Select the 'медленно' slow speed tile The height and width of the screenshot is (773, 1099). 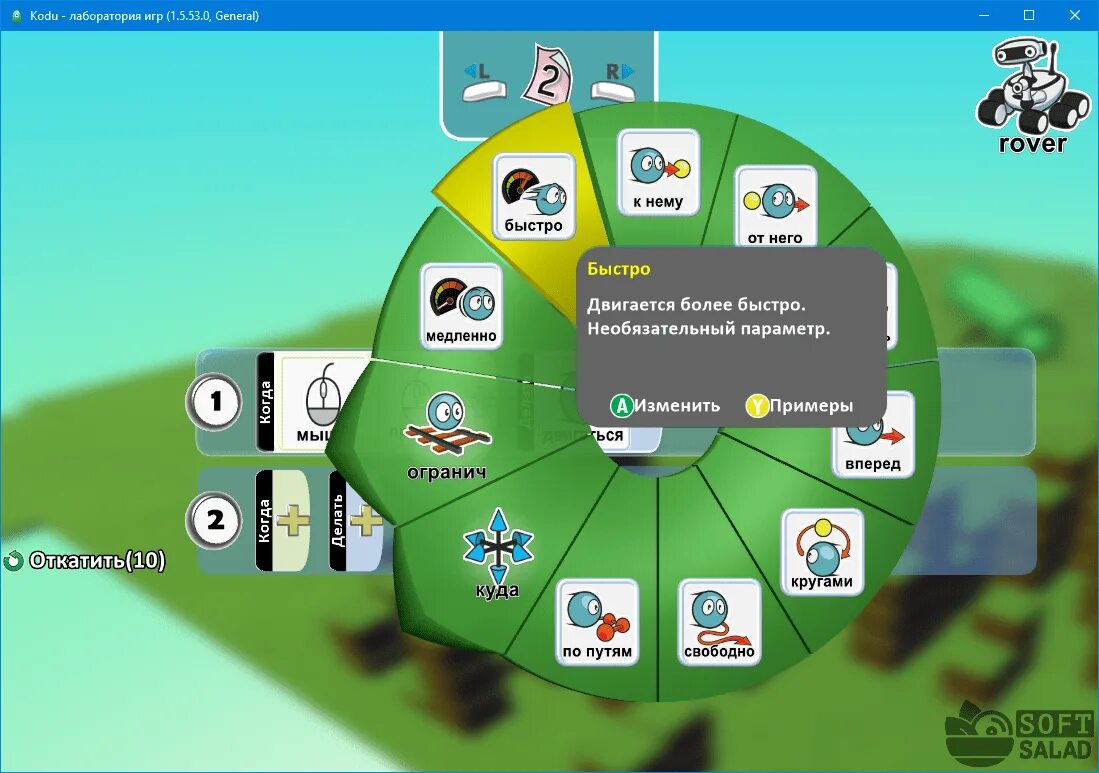pos(461,306)
